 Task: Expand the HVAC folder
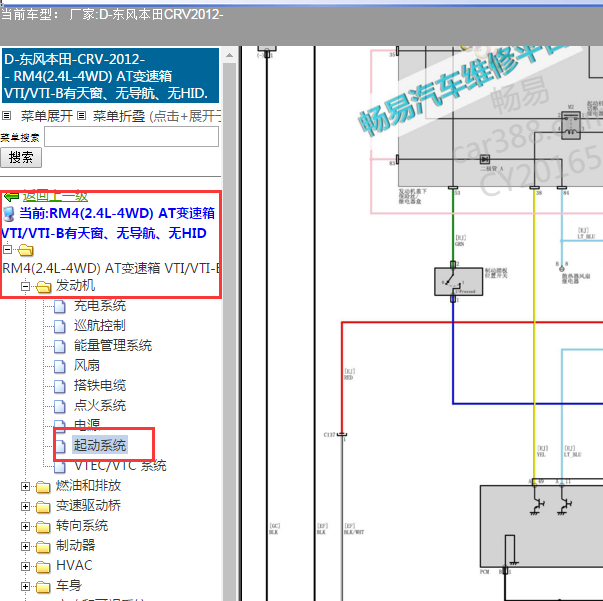[x=25, y=566]
